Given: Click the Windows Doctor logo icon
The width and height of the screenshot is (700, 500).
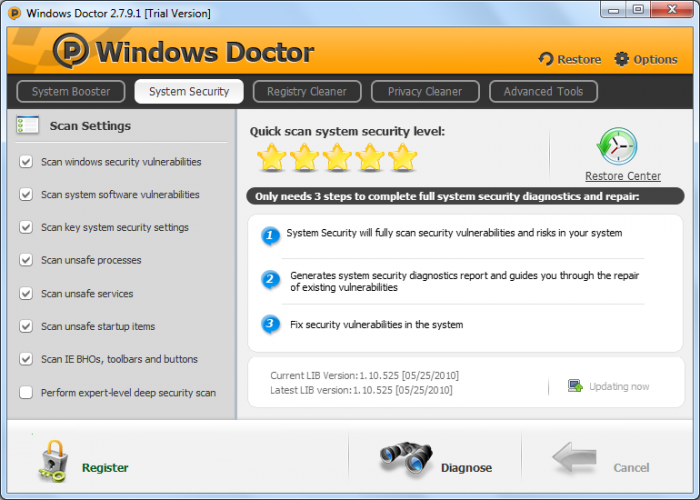Looking at the screenshot, I should tap(71, 51).
